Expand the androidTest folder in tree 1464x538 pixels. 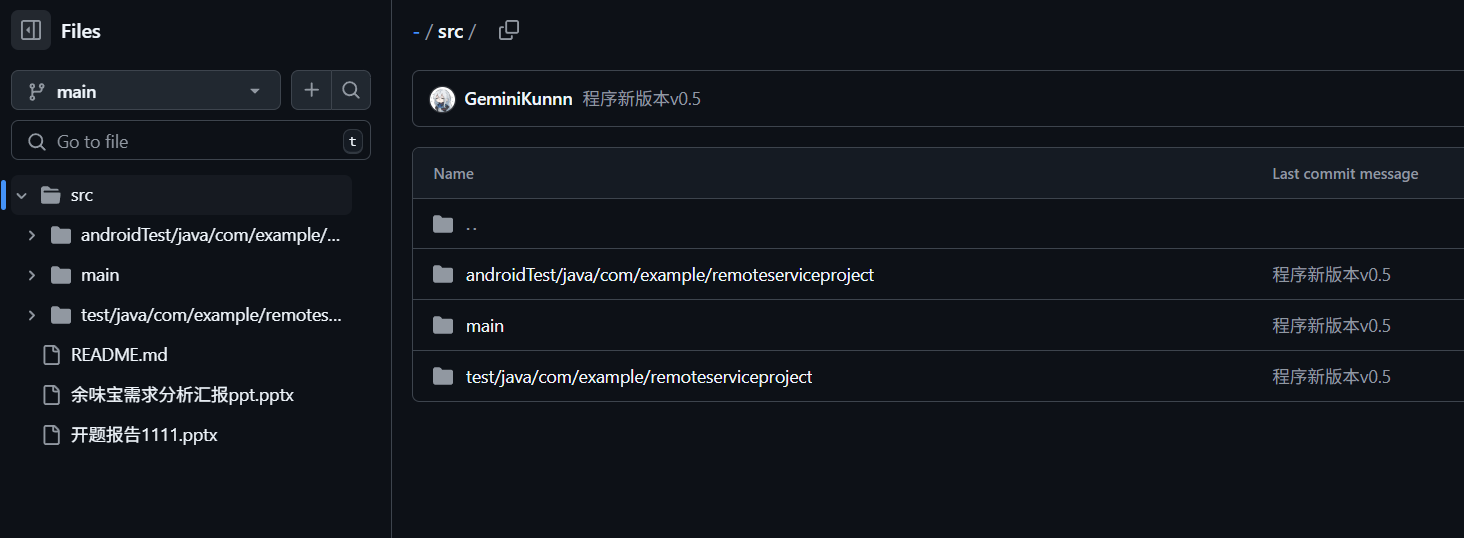click(x=31, y=235)
